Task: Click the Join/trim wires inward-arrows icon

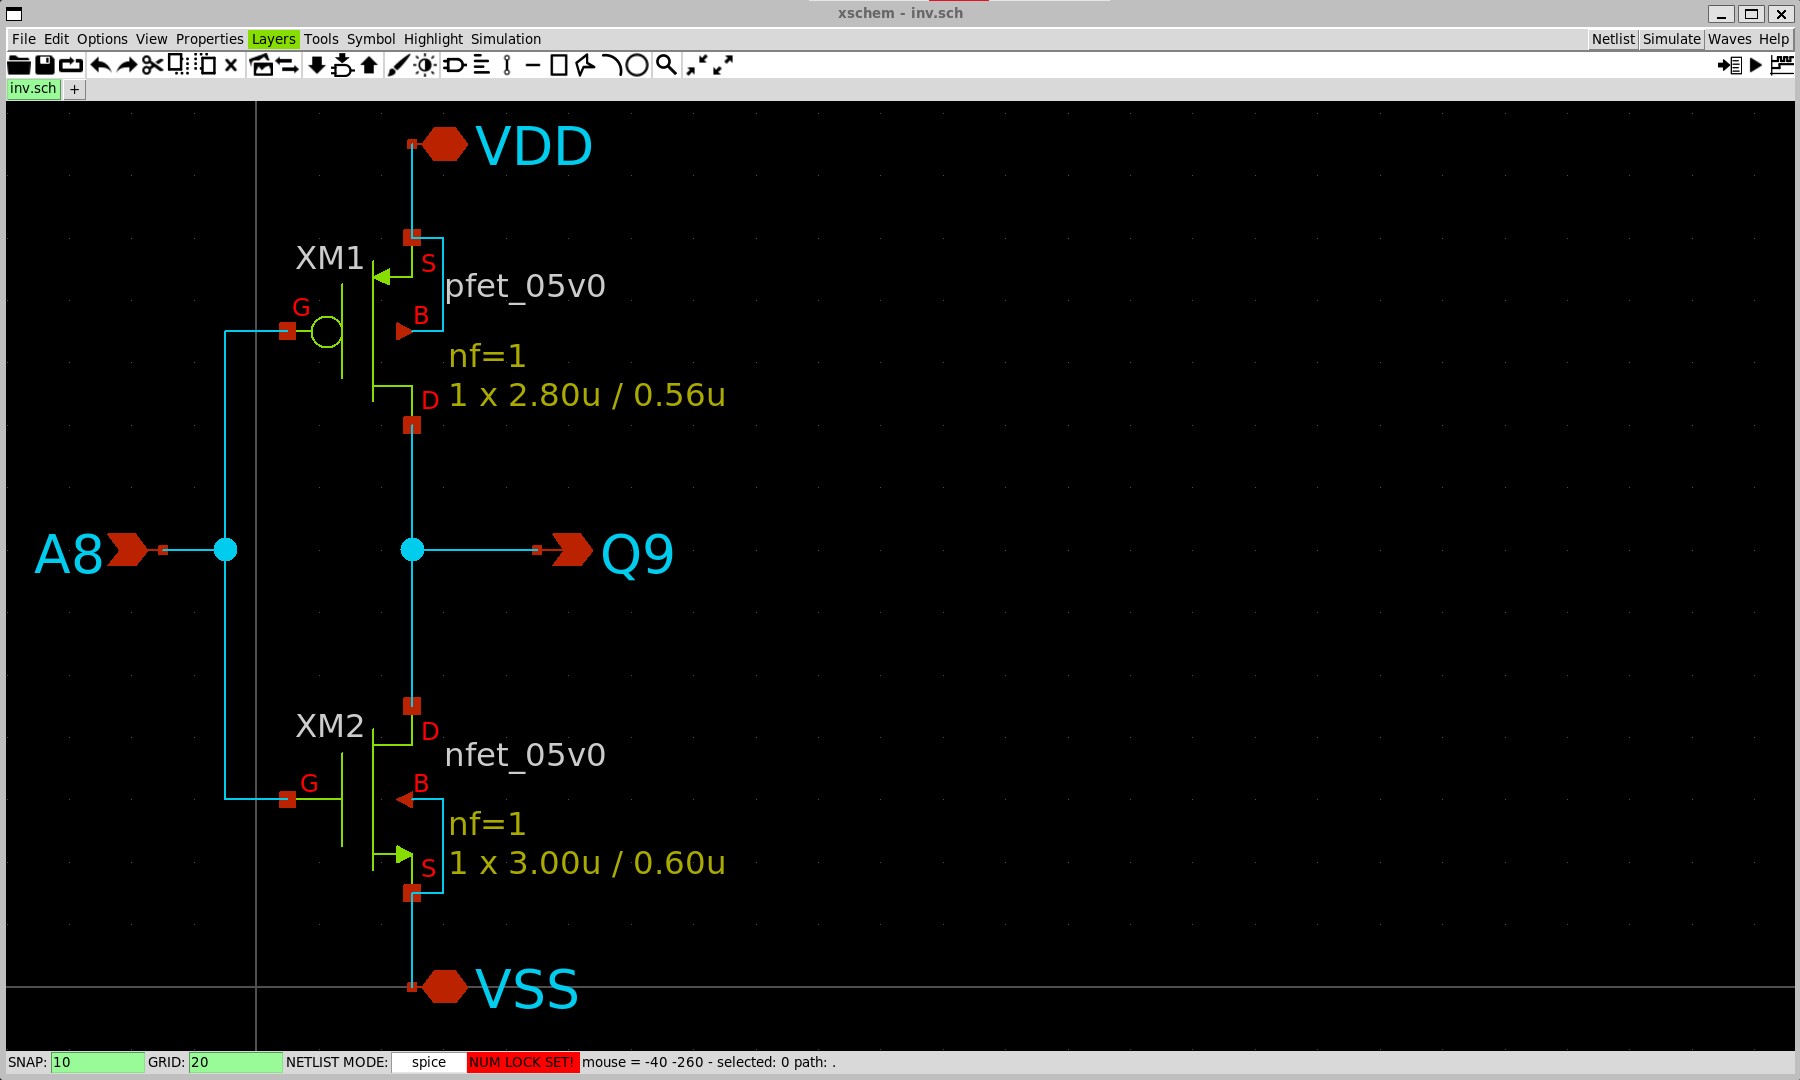Action: point(697,65)
